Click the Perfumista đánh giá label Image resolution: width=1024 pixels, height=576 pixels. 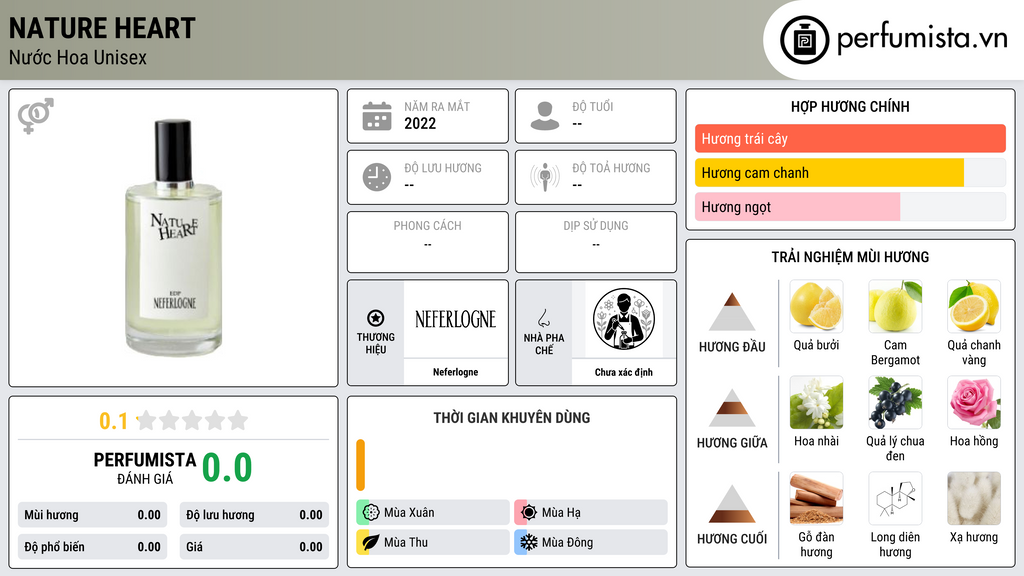pos(145,468)
